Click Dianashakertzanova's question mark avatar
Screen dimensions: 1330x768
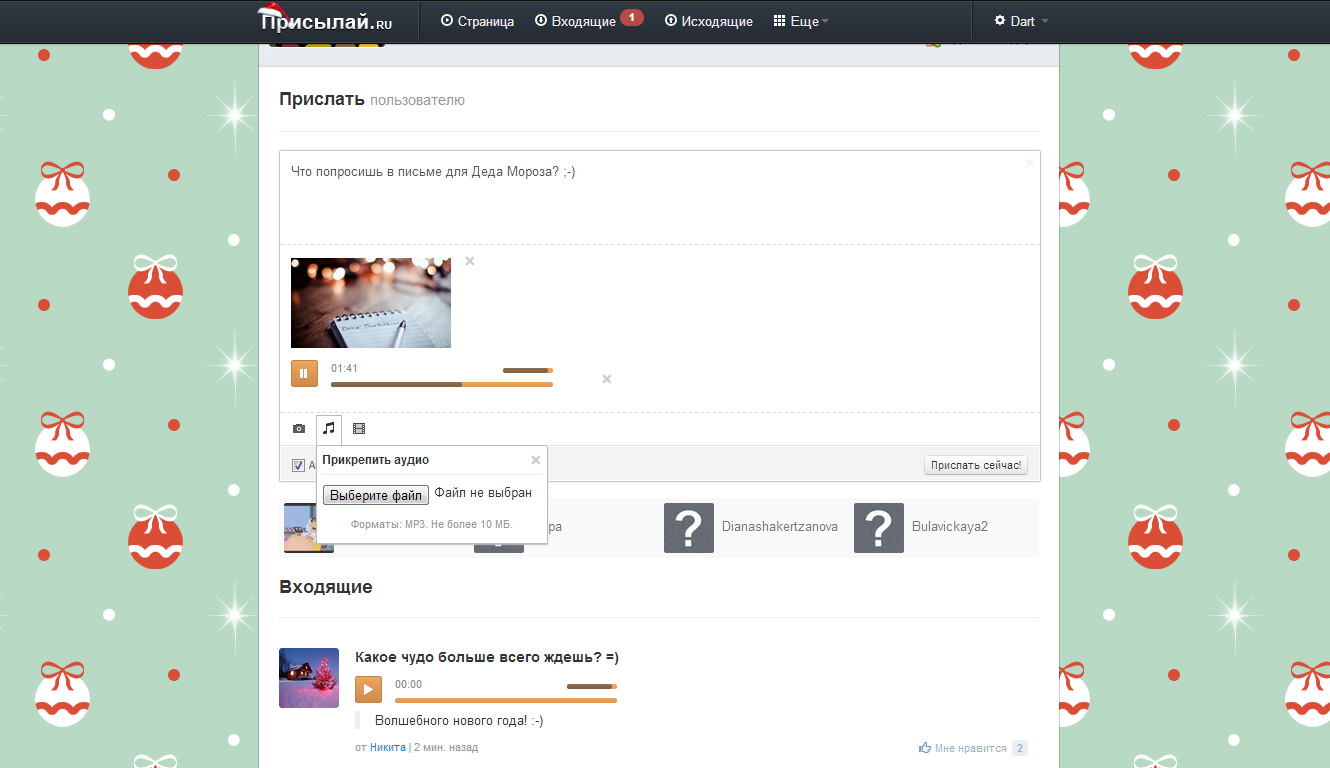click(x=689, y=528)
